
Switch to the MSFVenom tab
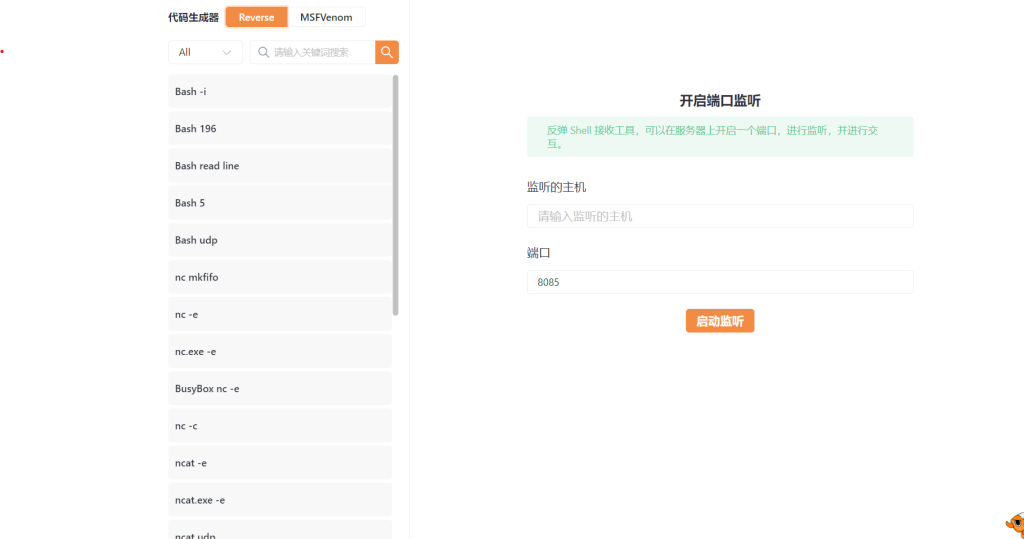(x=326, y=17)
